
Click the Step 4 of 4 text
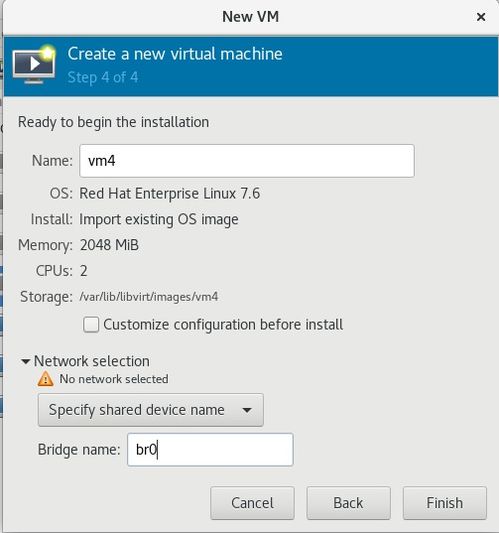click(x=103, y=78)
